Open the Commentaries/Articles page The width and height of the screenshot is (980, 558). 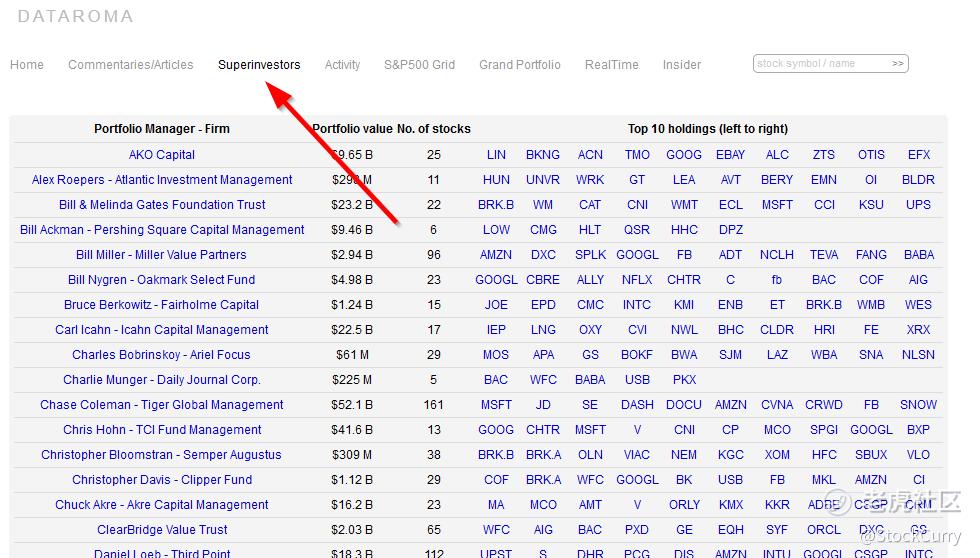click(131, 65)
